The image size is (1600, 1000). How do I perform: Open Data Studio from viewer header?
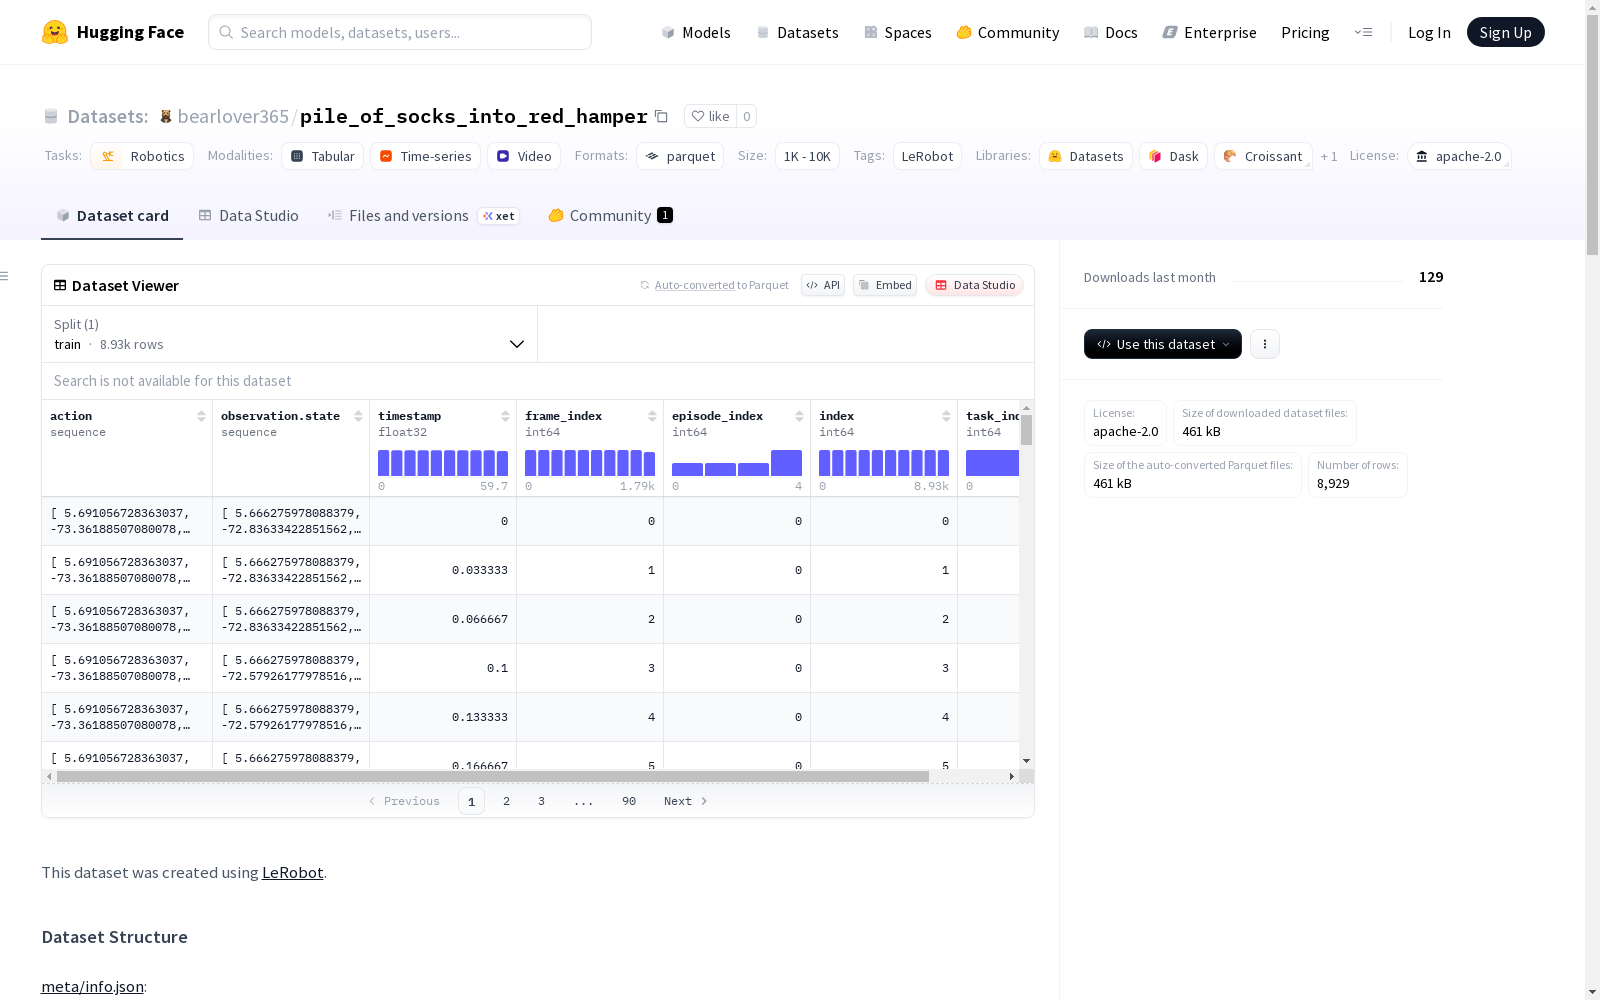974,285
